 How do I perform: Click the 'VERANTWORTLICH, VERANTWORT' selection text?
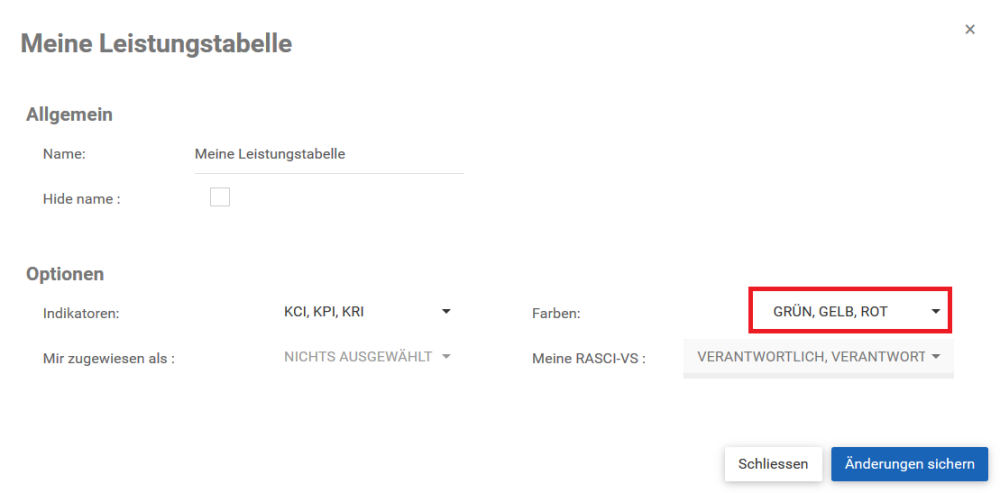point(811,357)
